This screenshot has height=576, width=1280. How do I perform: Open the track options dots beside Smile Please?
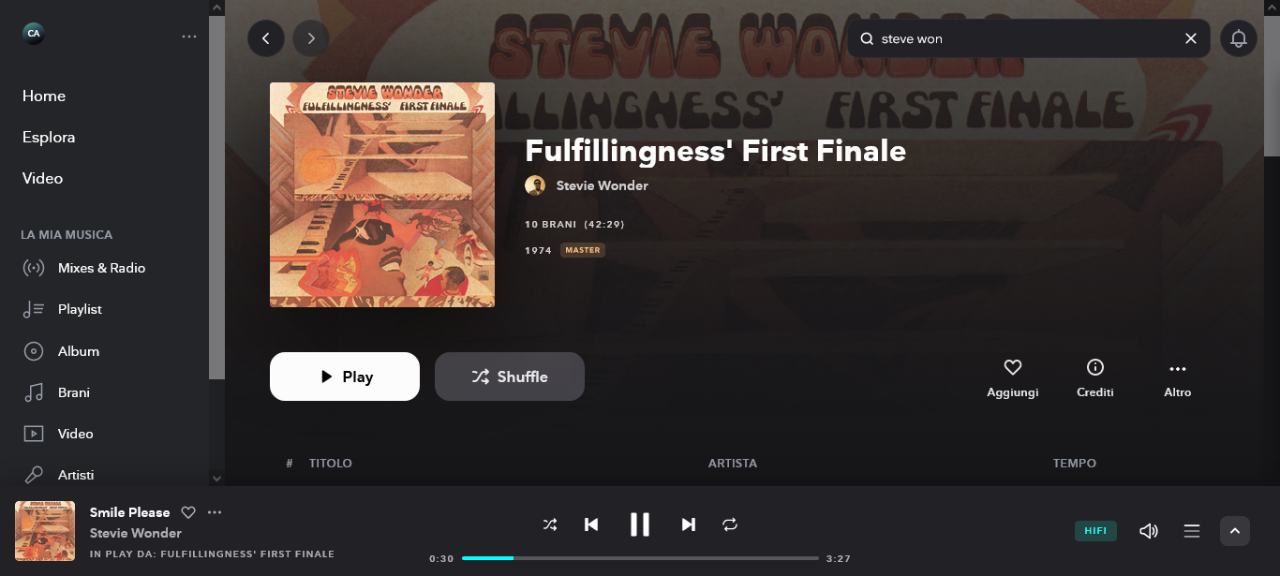pos(214,512)
